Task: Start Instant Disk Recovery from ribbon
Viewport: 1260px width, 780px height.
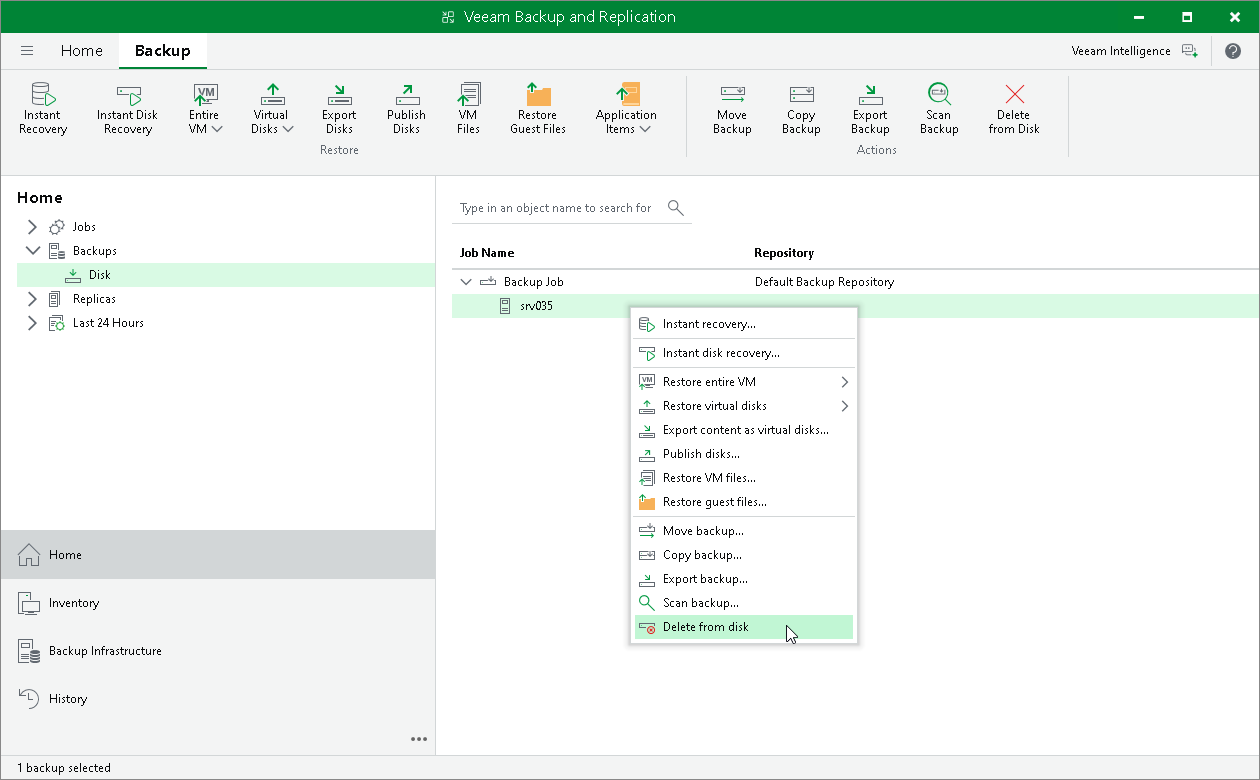Action: [128, 108]
